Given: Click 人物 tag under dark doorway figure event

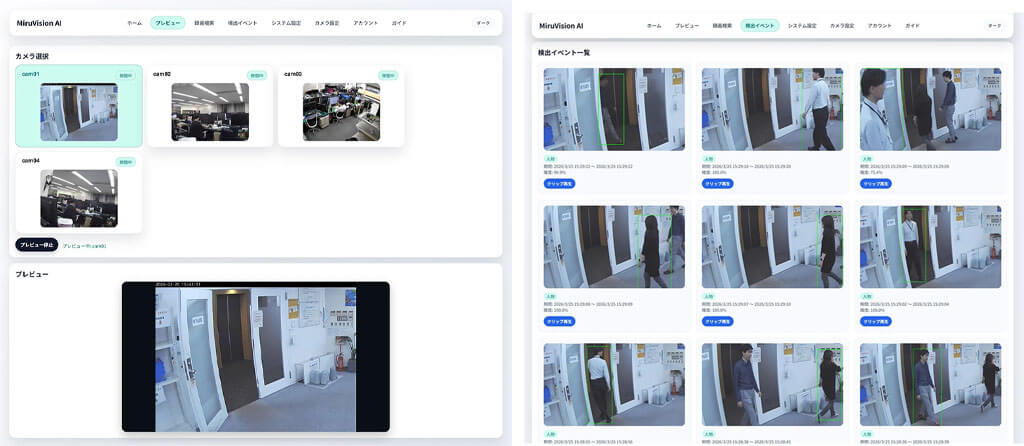Looking at the screenshot, I should [551, 159].
